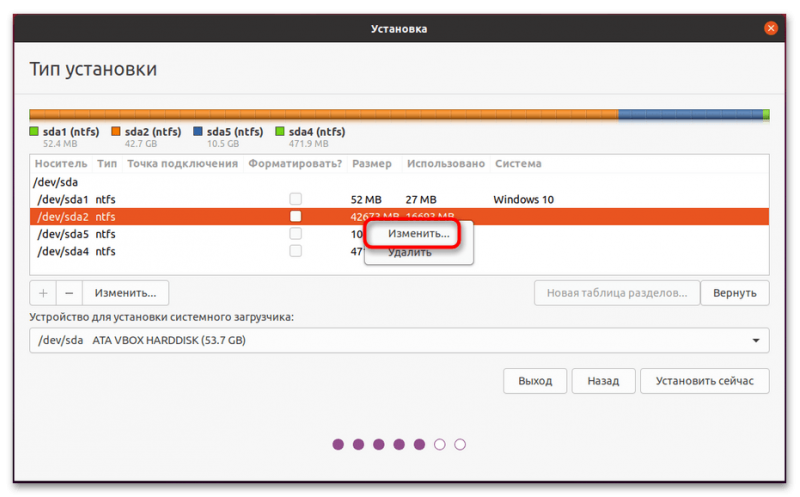
Task: Click the Выход button
Action: 535,381
